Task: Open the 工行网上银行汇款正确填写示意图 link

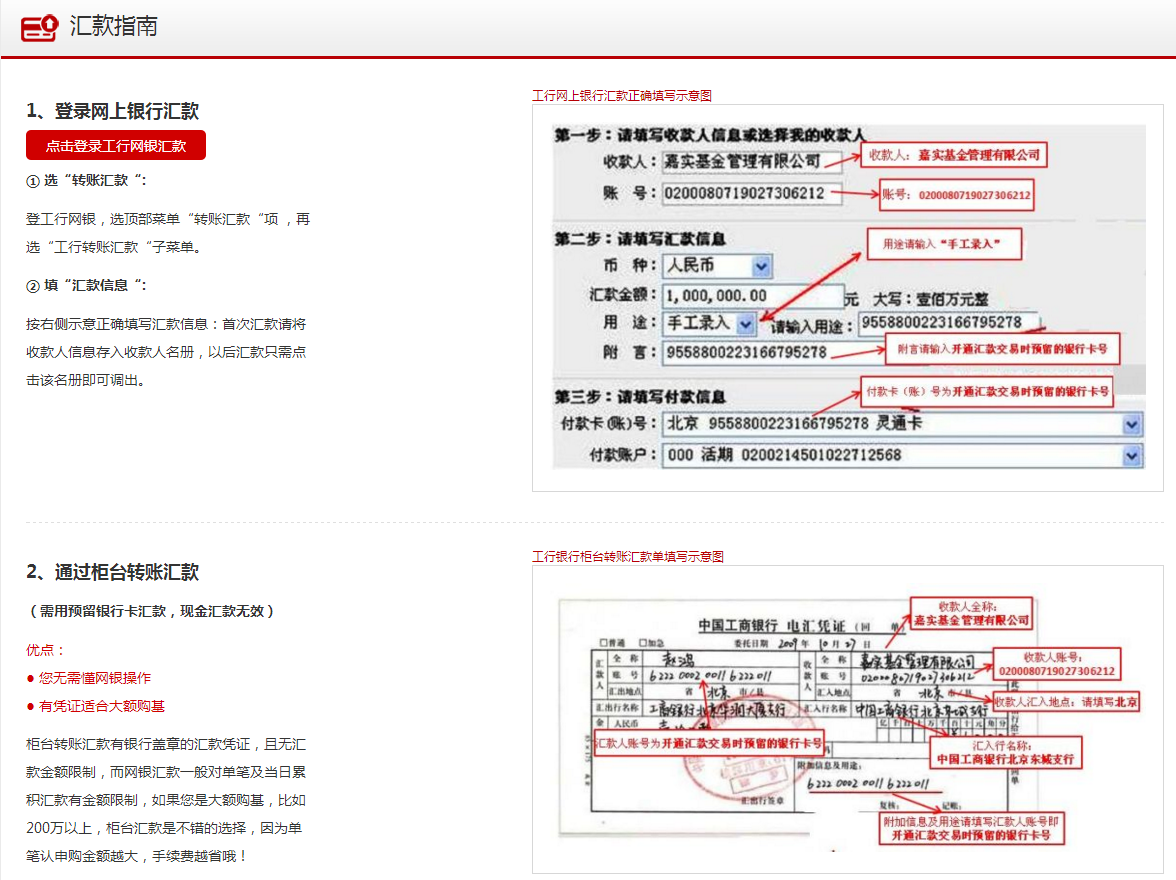Action: click(x=622, y=95)
